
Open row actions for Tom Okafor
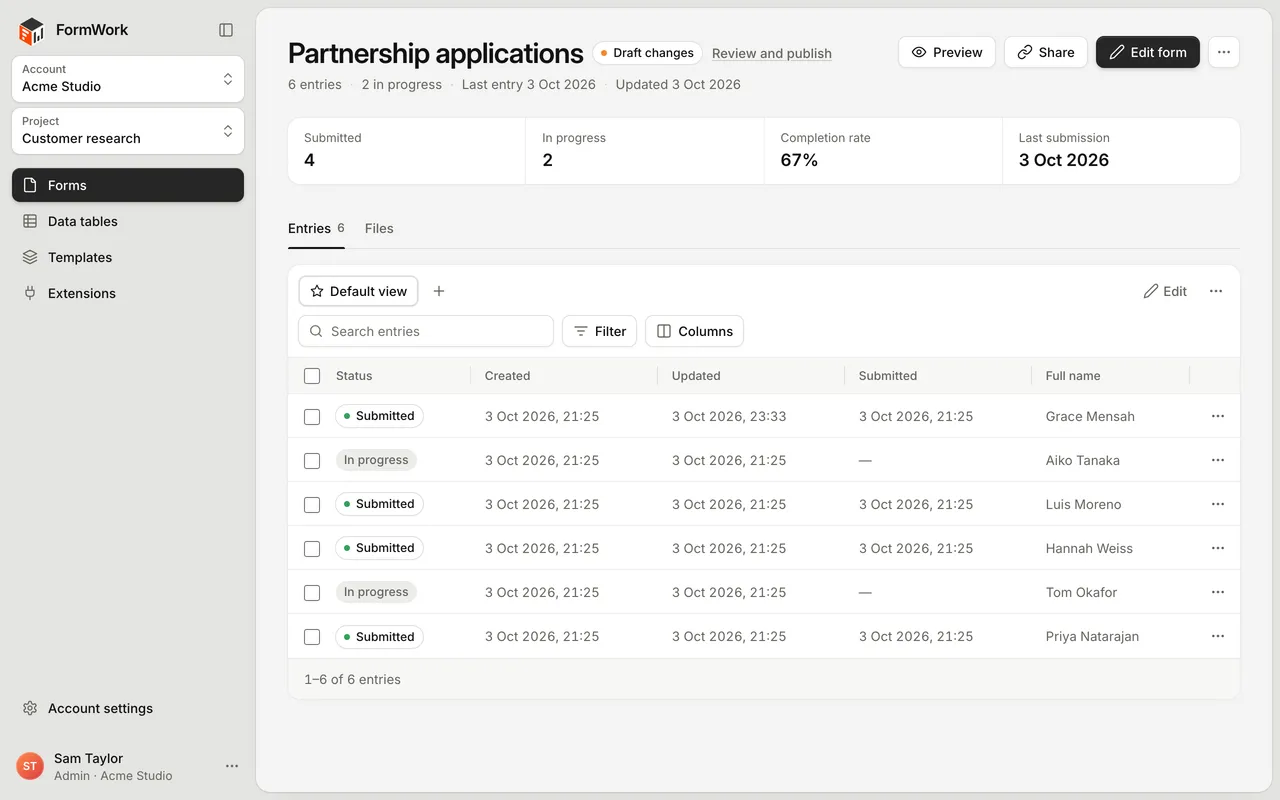click(1218, 592)
